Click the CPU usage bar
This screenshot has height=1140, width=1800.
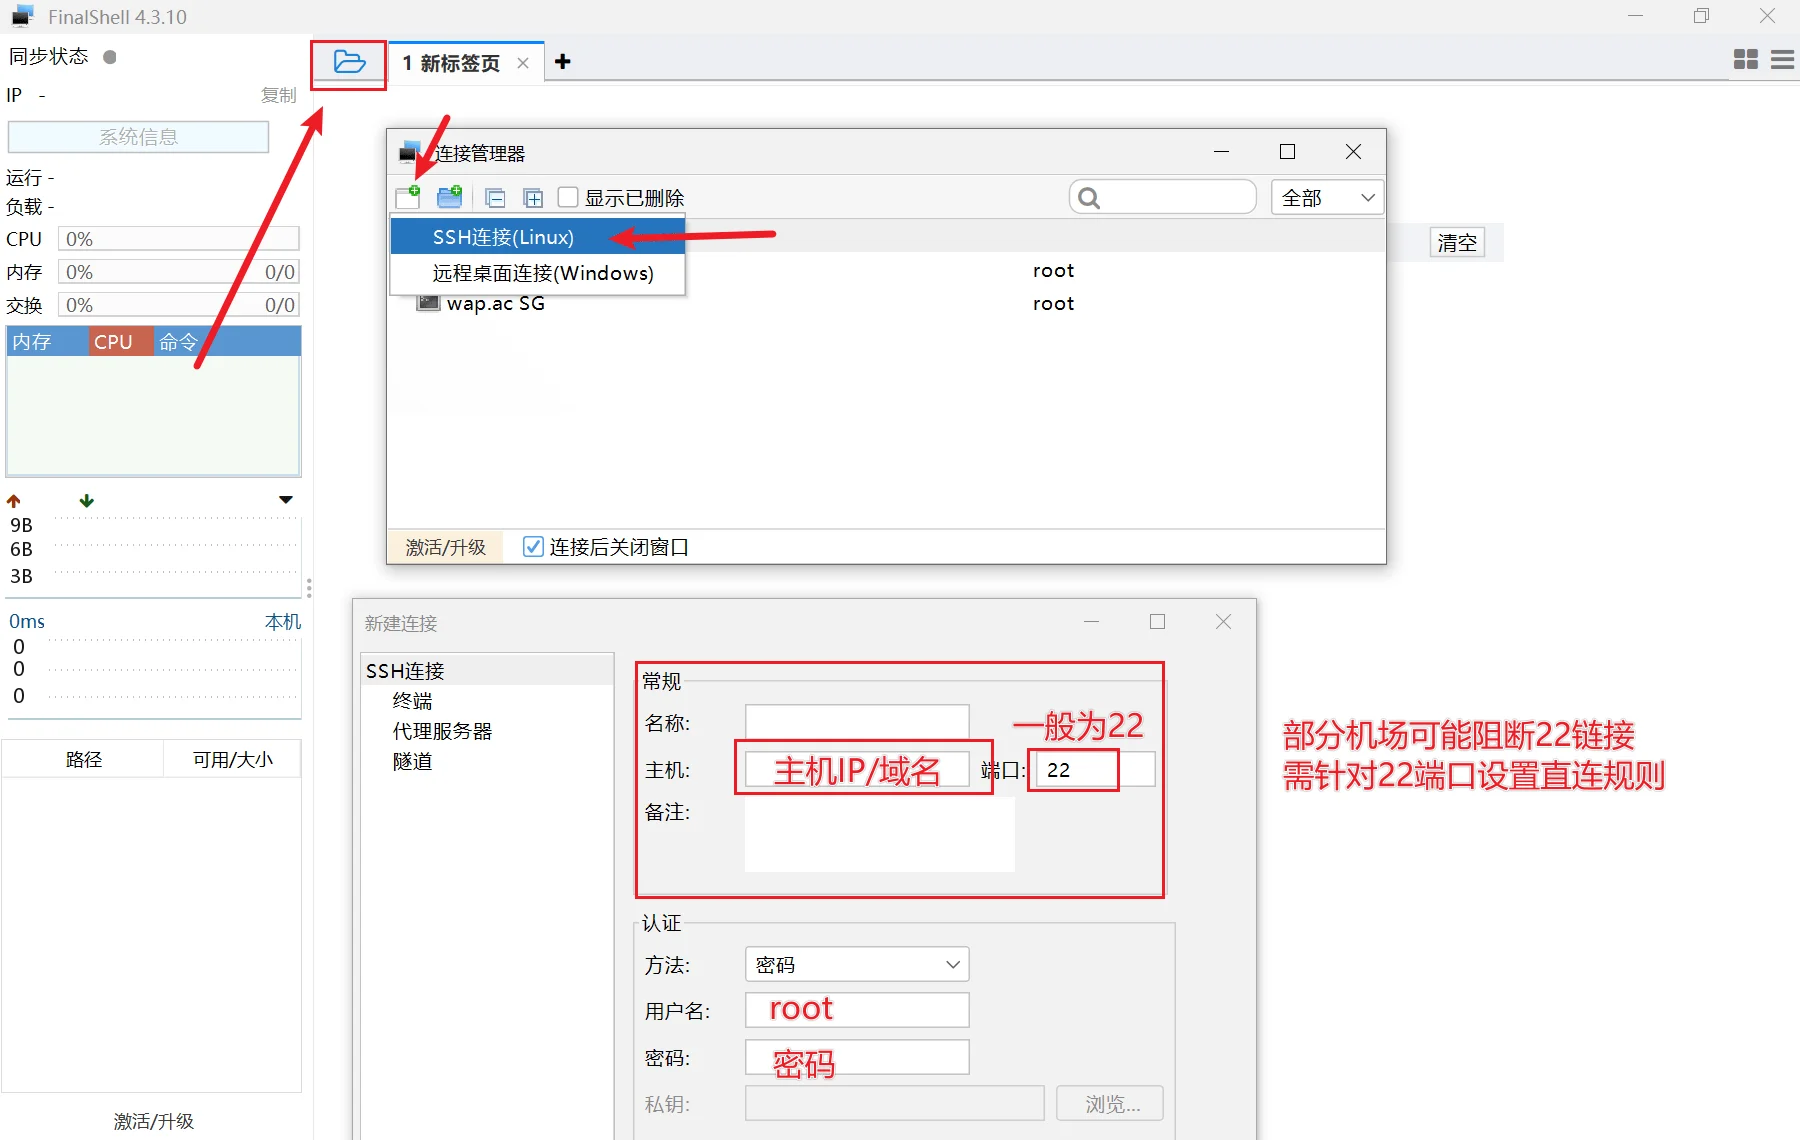coord(179,239)
